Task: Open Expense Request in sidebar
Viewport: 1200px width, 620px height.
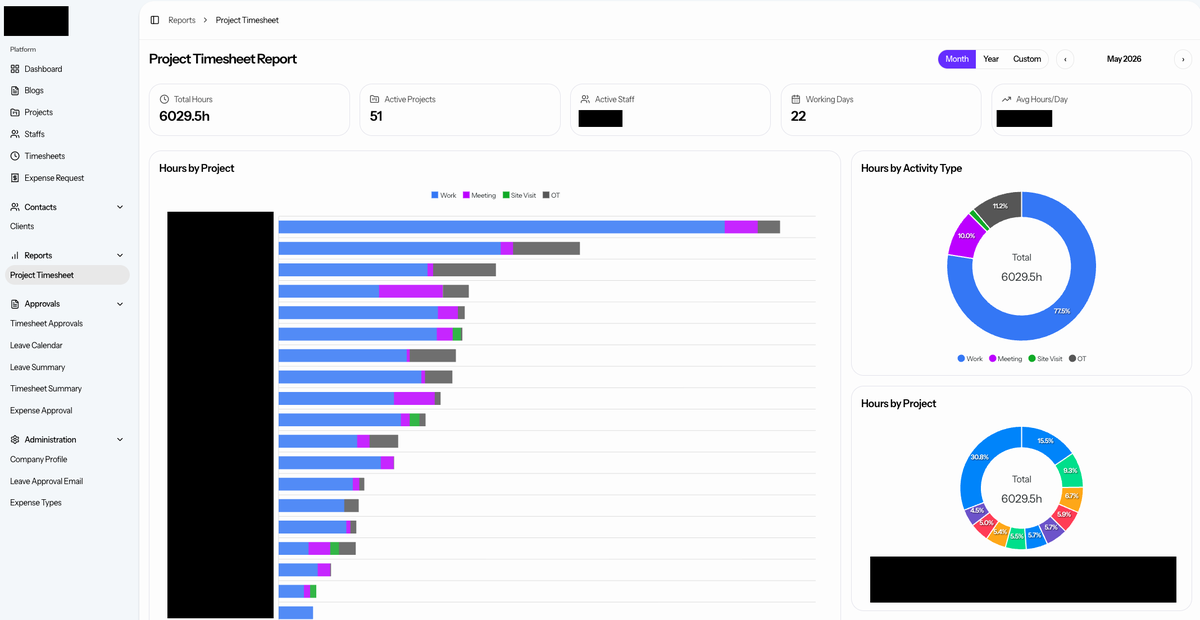Action: point(54,178)
